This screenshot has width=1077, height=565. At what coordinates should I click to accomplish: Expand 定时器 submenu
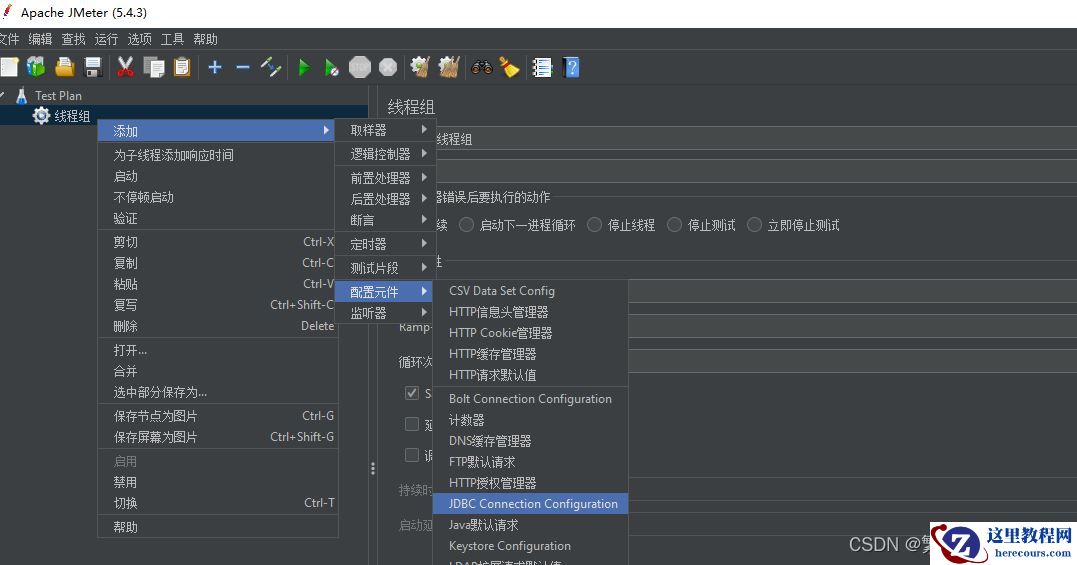pos(385,244)
